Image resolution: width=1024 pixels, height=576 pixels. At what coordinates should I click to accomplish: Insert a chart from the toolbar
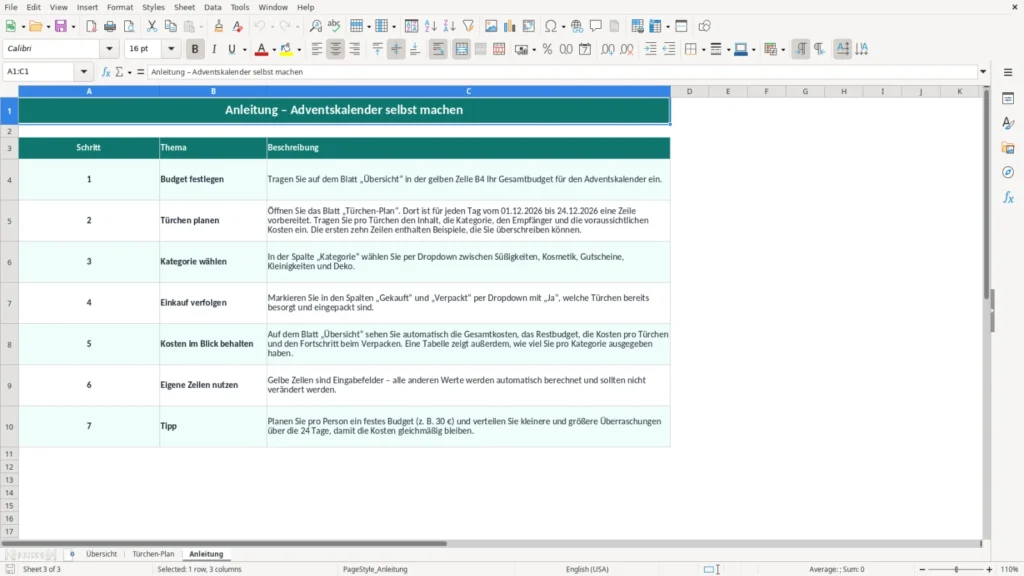[509, 26]
